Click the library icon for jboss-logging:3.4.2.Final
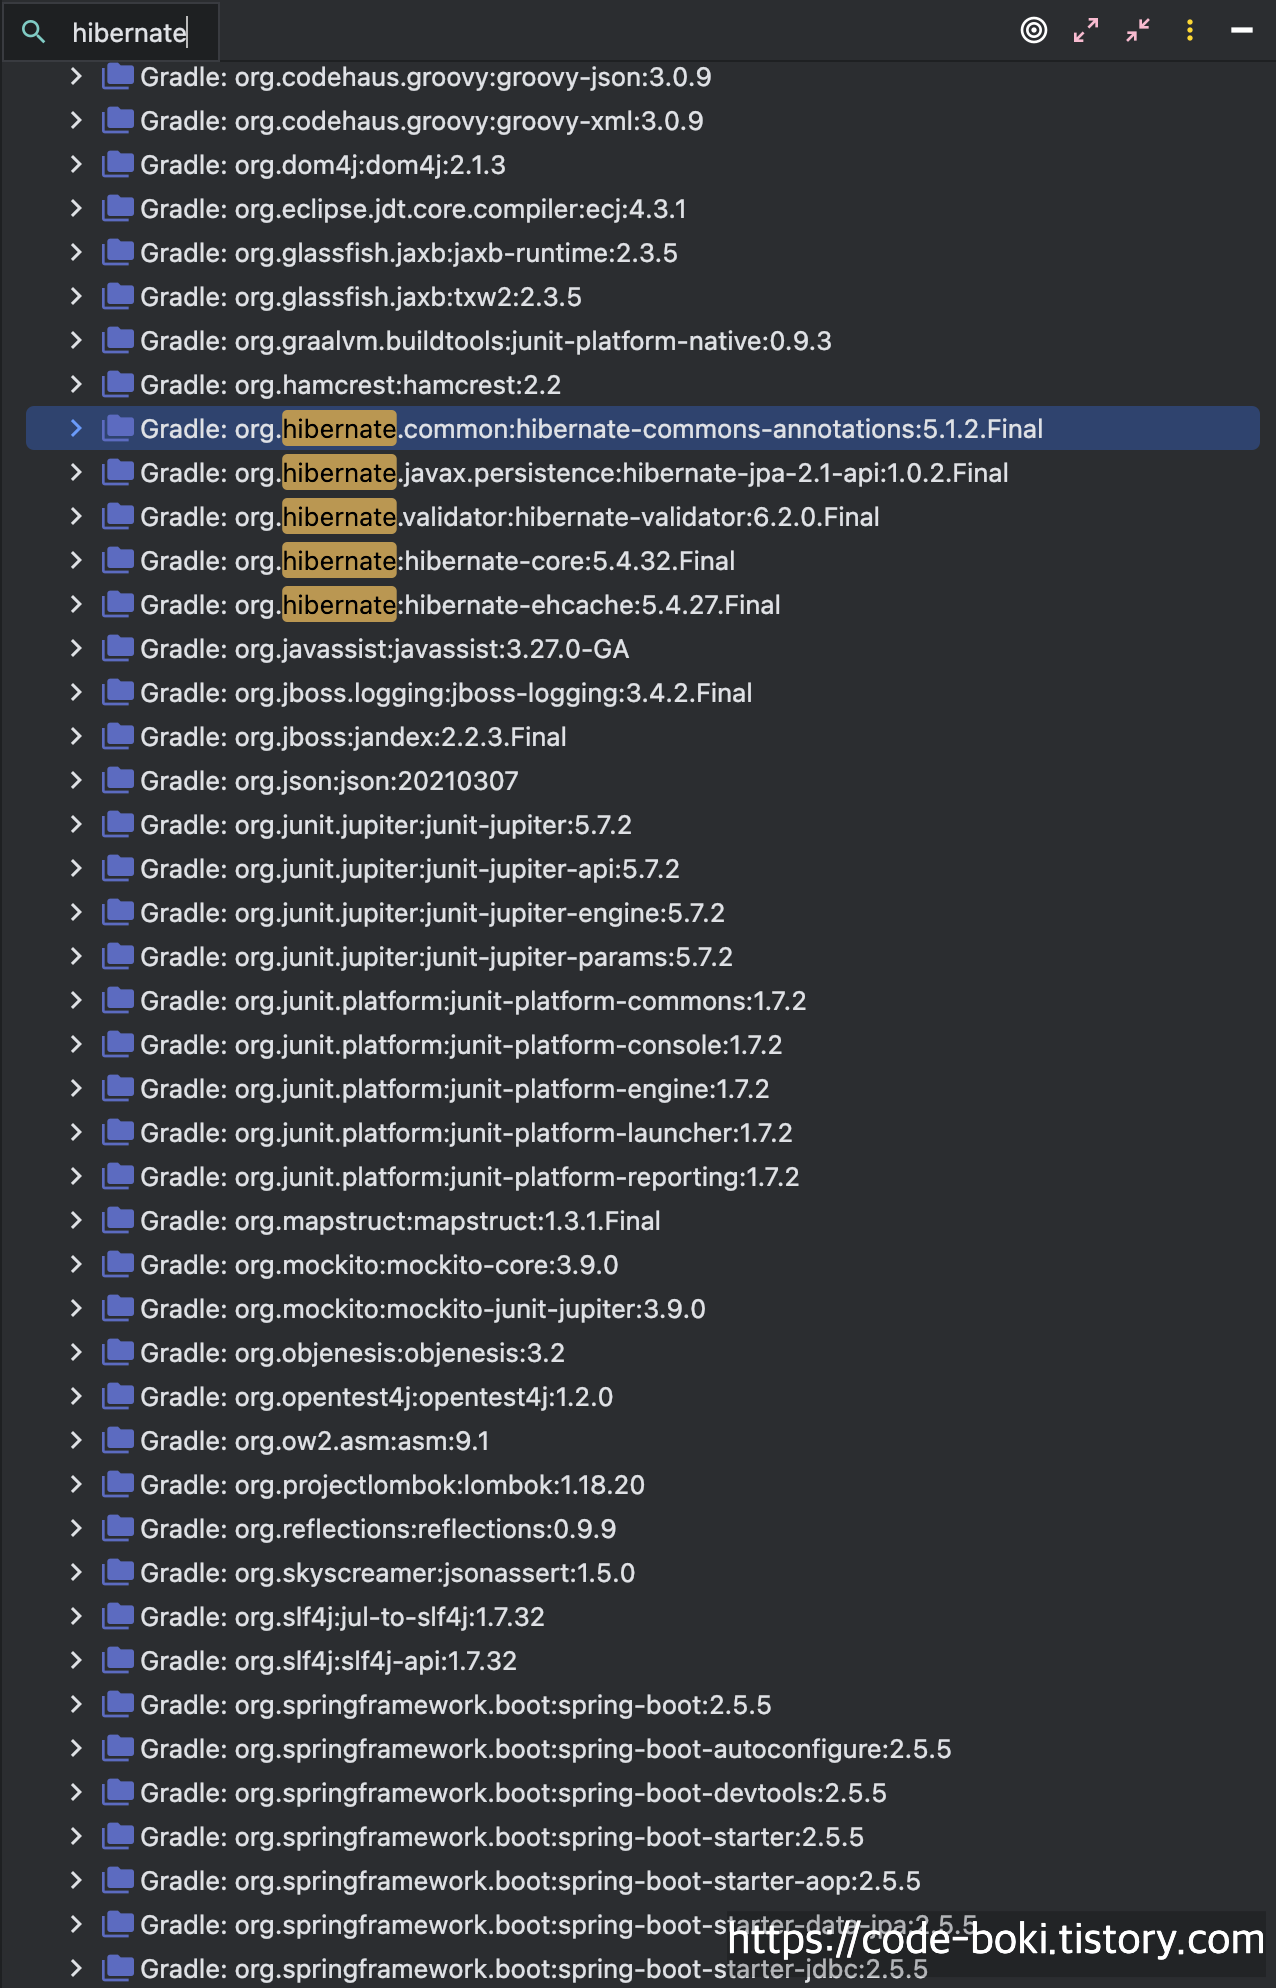This screenshot has width=1276, height=1988. [118, 692]
